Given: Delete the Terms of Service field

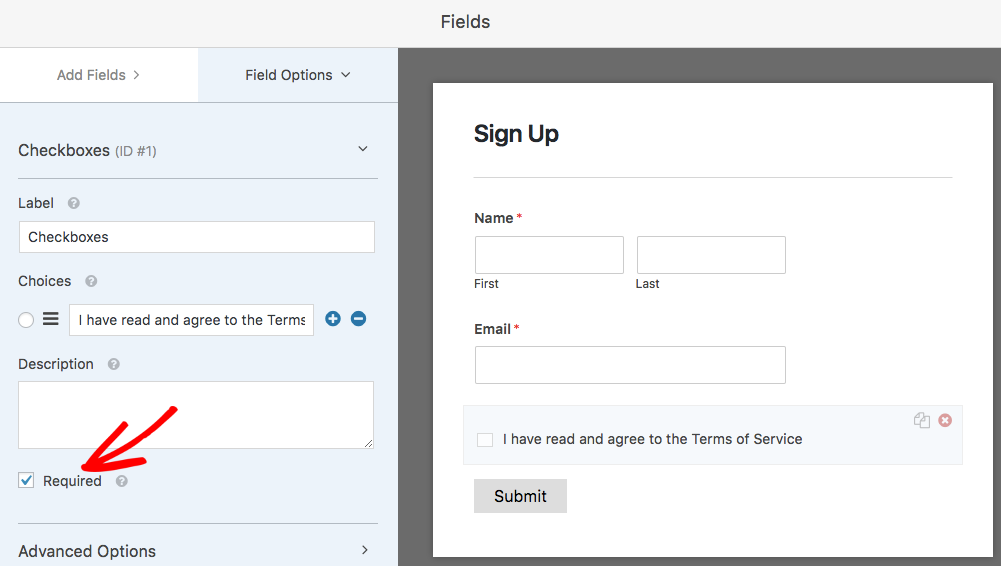Looking at the screenshot, I should [x=945, y=420].
